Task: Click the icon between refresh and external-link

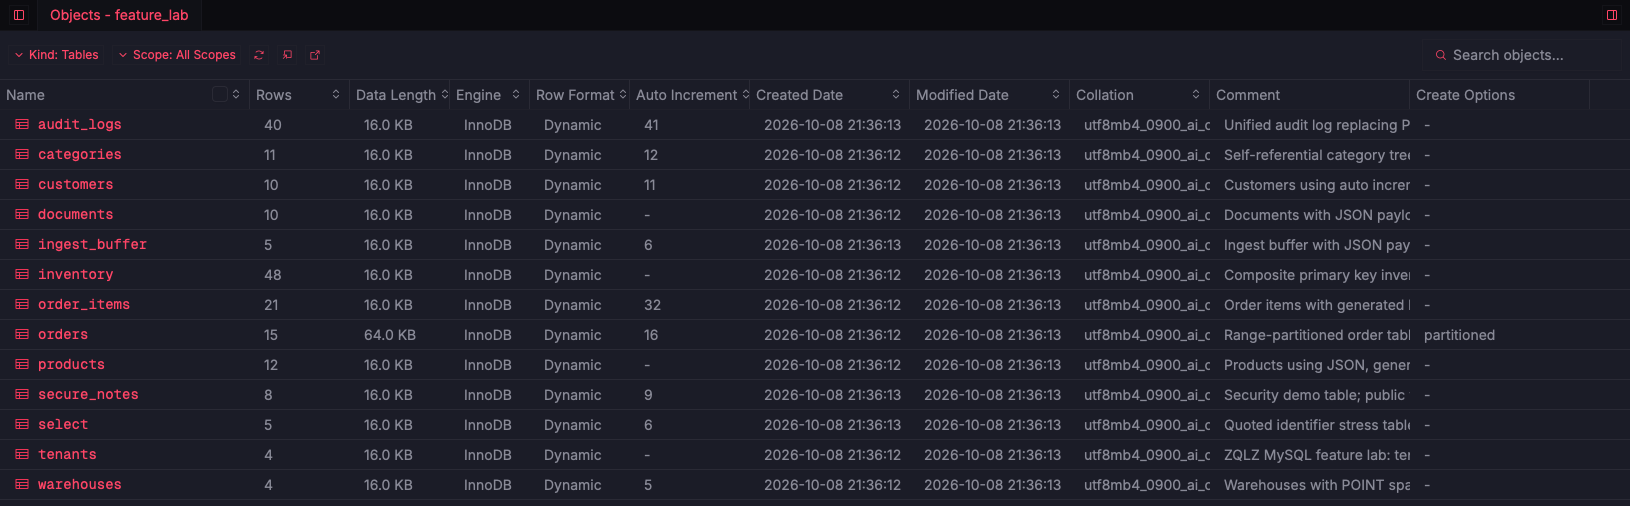Action: (287, 55)
